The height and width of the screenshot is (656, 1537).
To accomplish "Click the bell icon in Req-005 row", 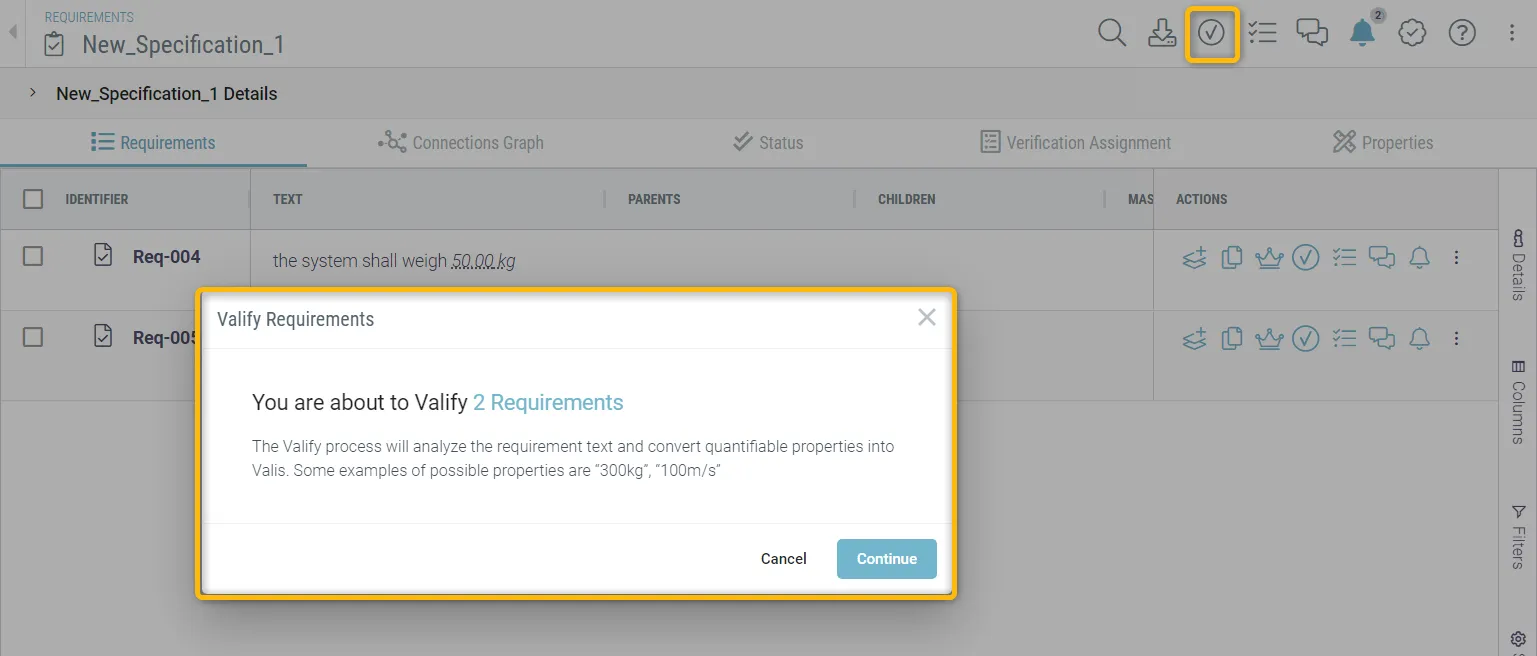I will pyautogui.click(x=1419, y=338).
